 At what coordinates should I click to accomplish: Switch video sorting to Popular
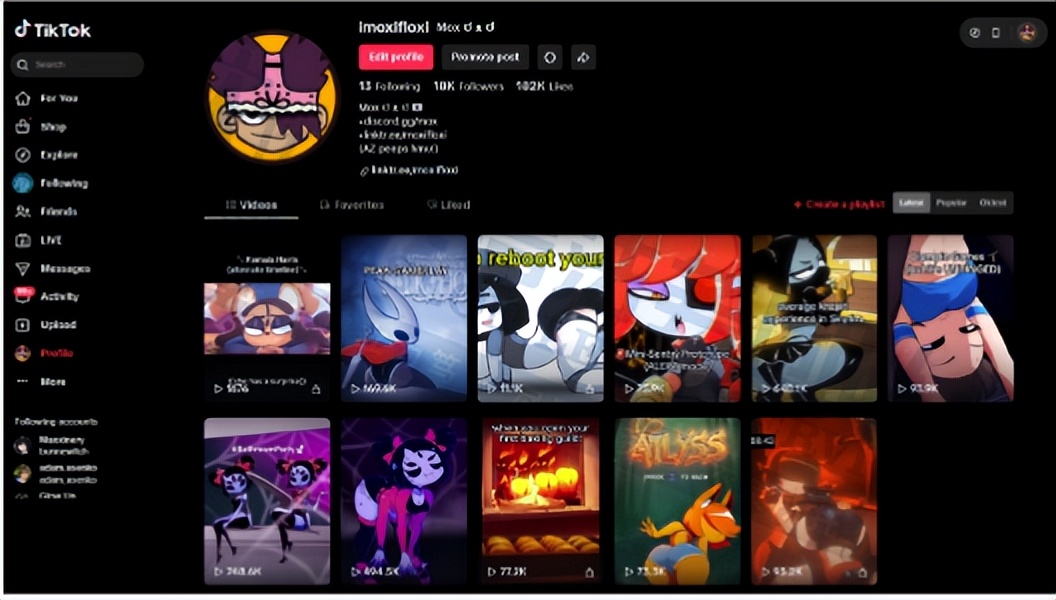(x=950, y=203)
